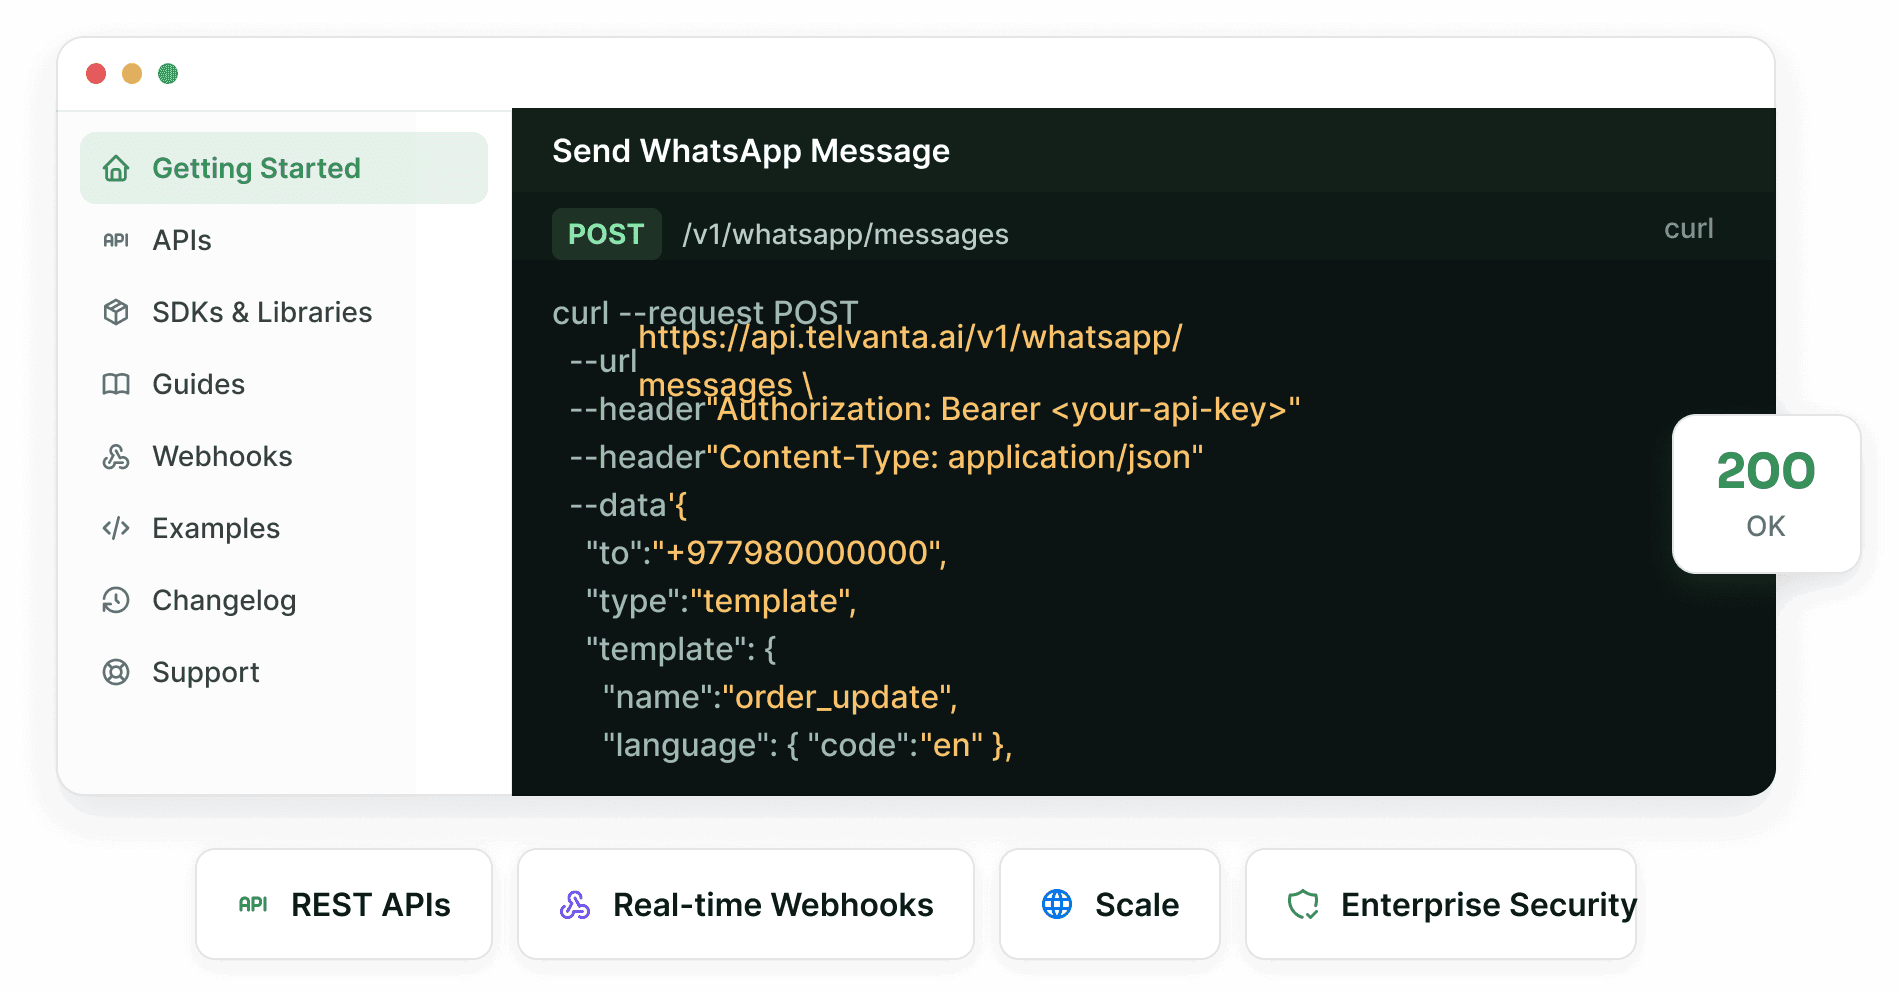Click the https://api.telvanta.ai/v1/whatsapp/ URL text
The image size is (1898, 992).
point(910,337)
